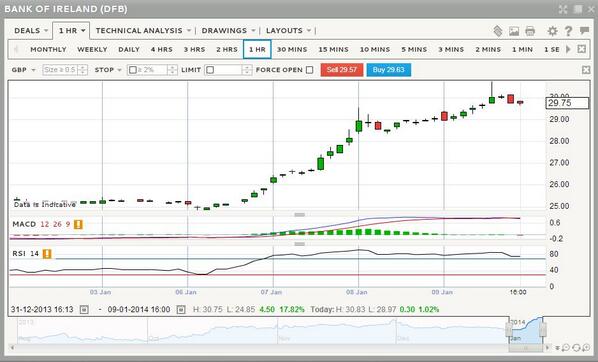Switch to 15 MINS timeframe
This screenshot has height=362, width=598.
coord(333,49)
